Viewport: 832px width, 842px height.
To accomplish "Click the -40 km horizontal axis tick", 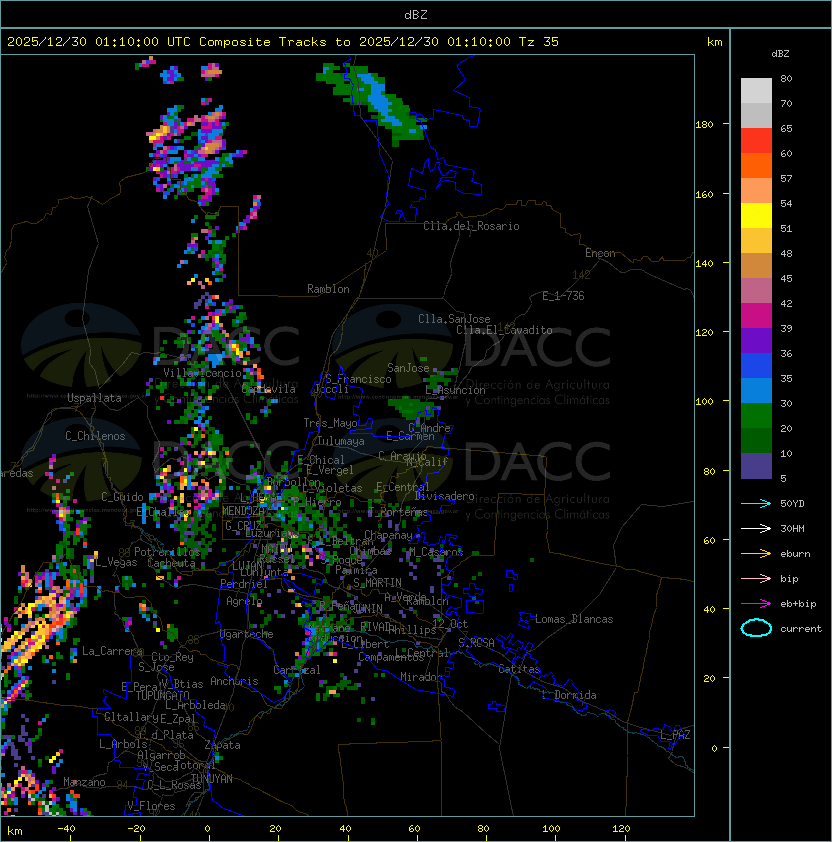I will 66,829.
